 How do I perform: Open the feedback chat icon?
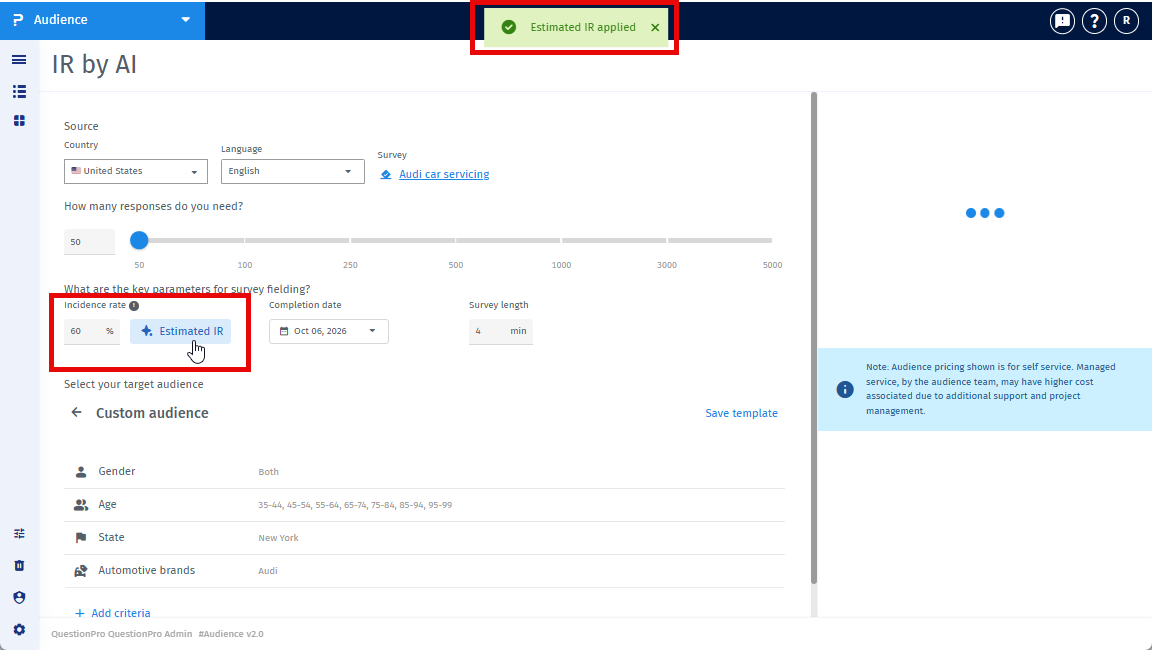coord(1062,21)
